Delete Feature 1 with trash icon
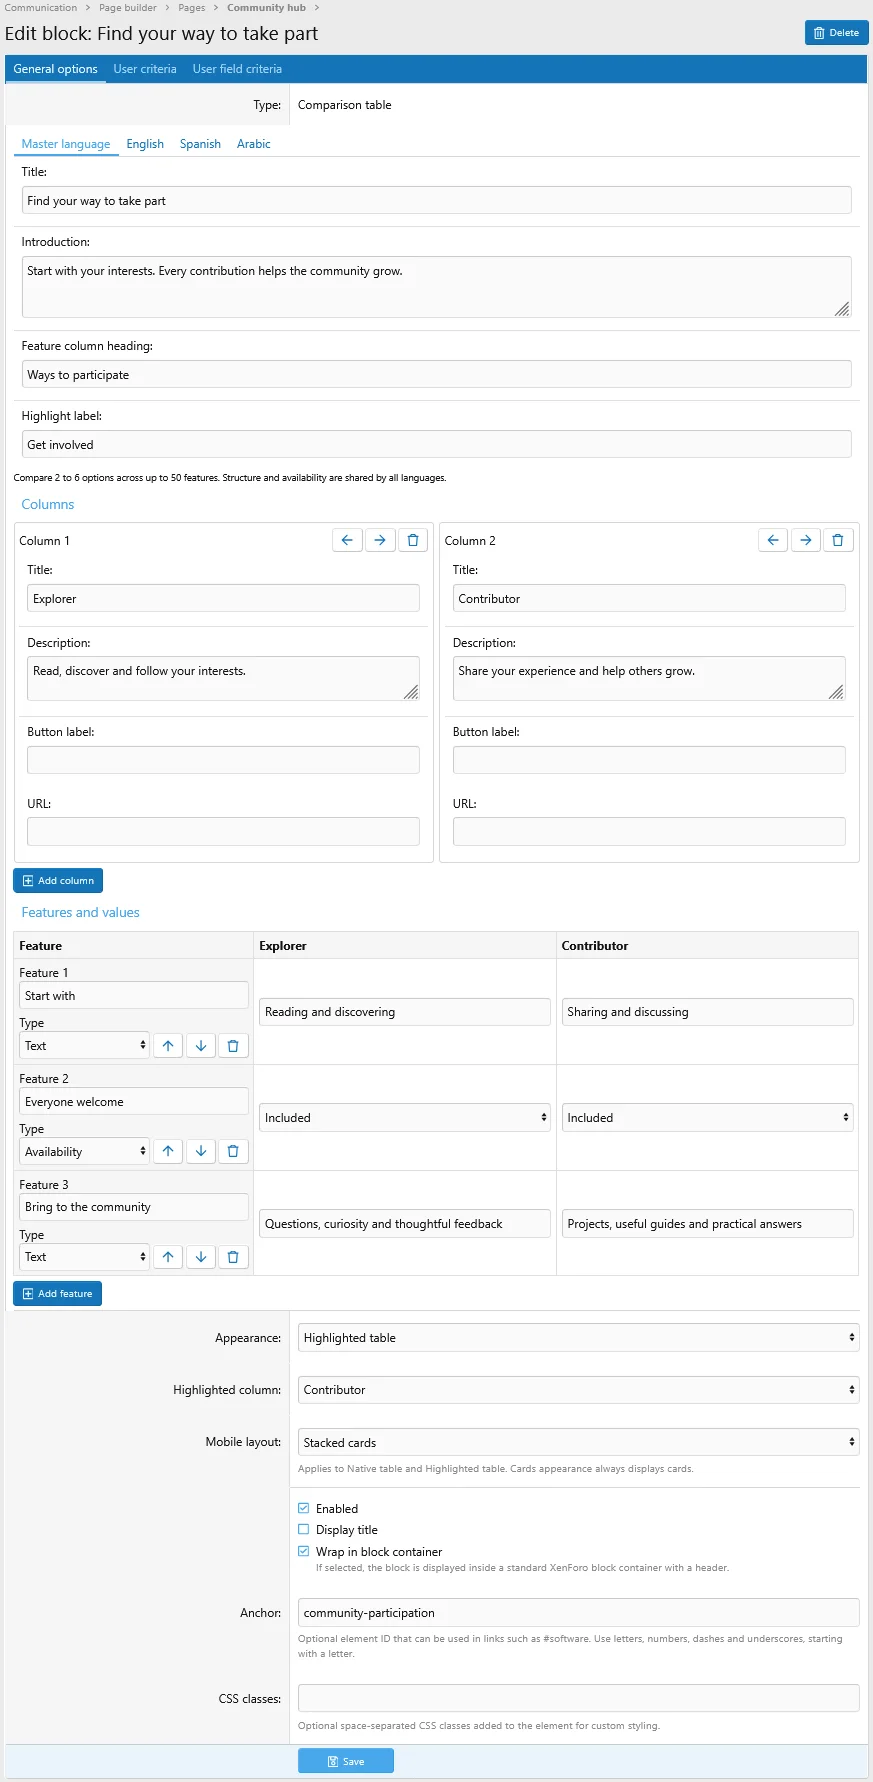 pos(233,1046)
